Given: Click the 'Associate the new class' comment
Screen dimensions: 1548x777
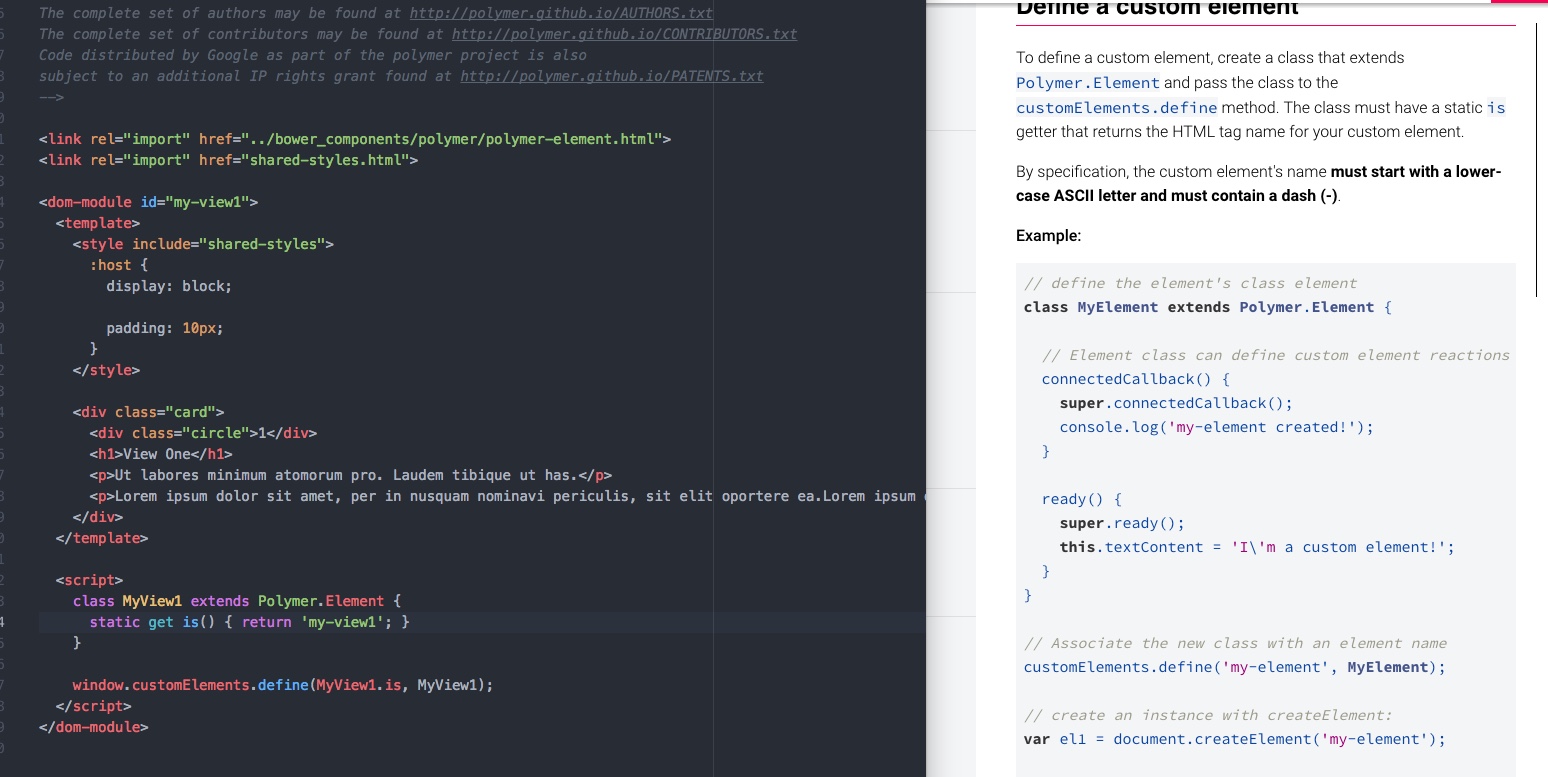Looking at the screenshot, I should 1235,643.
